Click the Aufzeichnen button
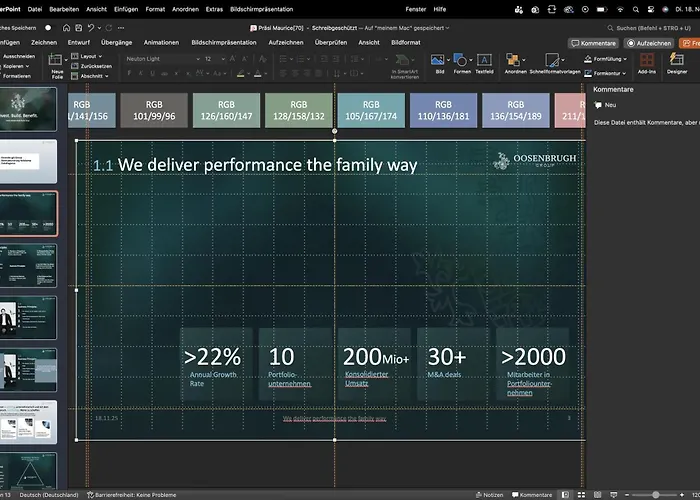This screenshot has height=500, width=700. click(648, 43)
